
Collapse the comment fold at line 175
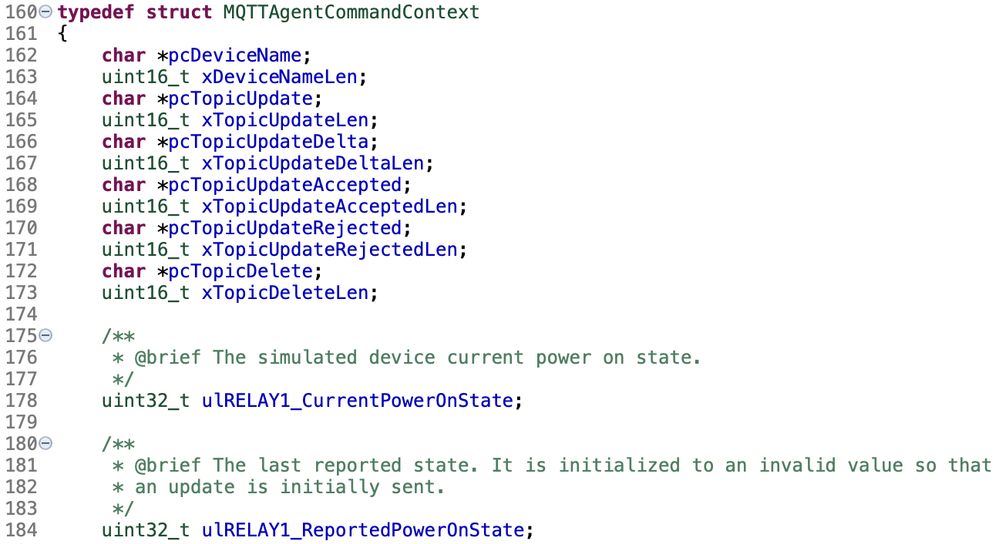(46, 335)
